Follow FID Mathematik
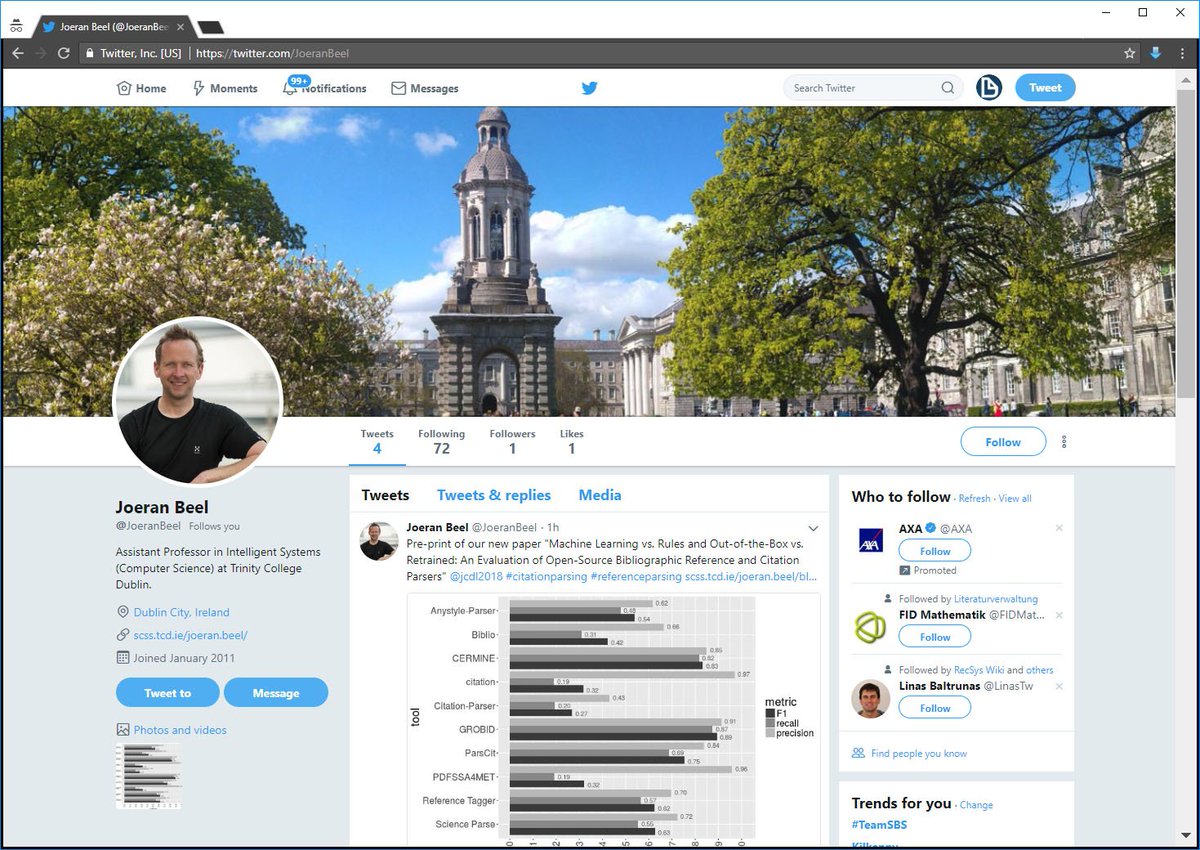The image size is (1200, 850). click(x=934, y=637)
